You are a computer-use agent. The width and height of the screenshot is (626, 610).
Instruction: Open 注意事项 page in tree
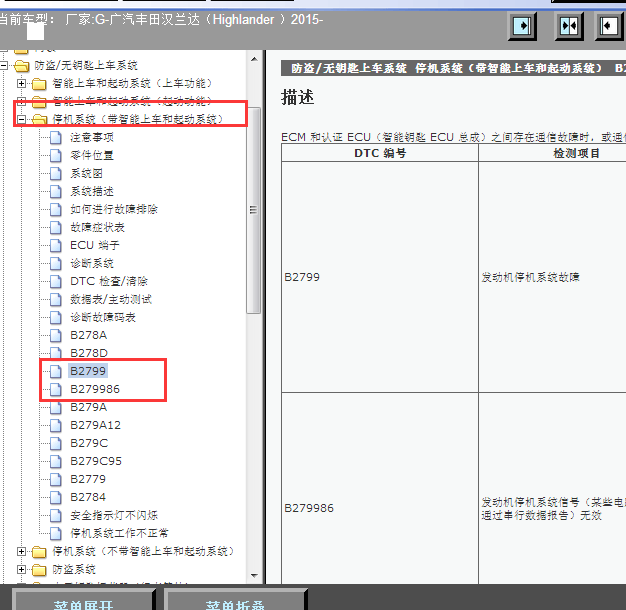point(92,137)
